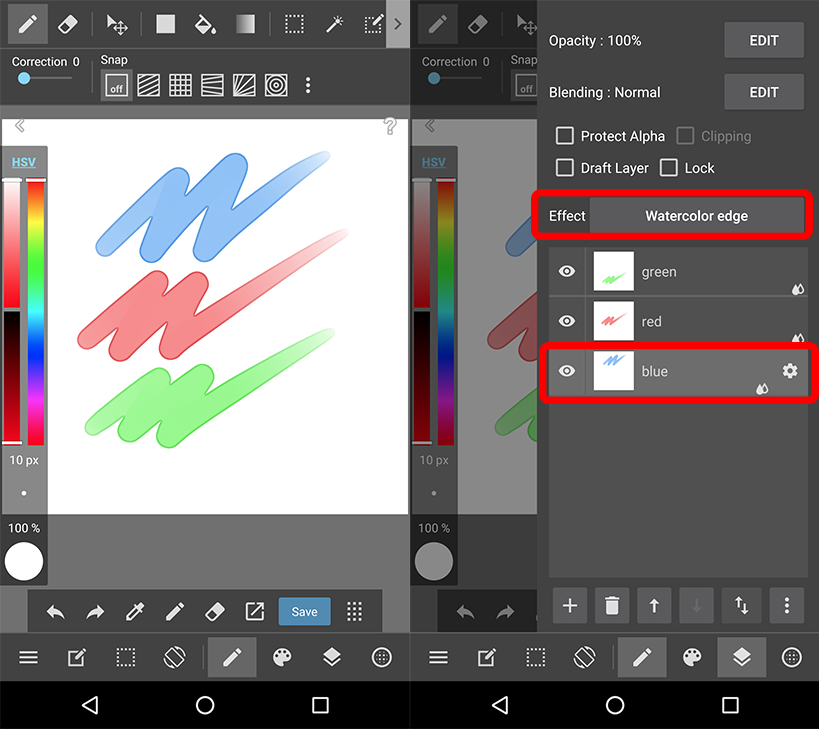Select the brush tool in left screen's top toolbar
The image size is (819, 729).
coord(28,24)
